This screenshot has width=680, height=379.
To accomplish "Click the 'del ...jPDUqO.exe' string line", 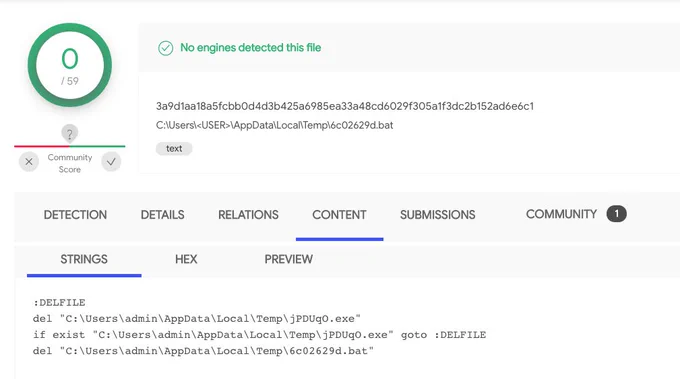I will pos(196,319).
